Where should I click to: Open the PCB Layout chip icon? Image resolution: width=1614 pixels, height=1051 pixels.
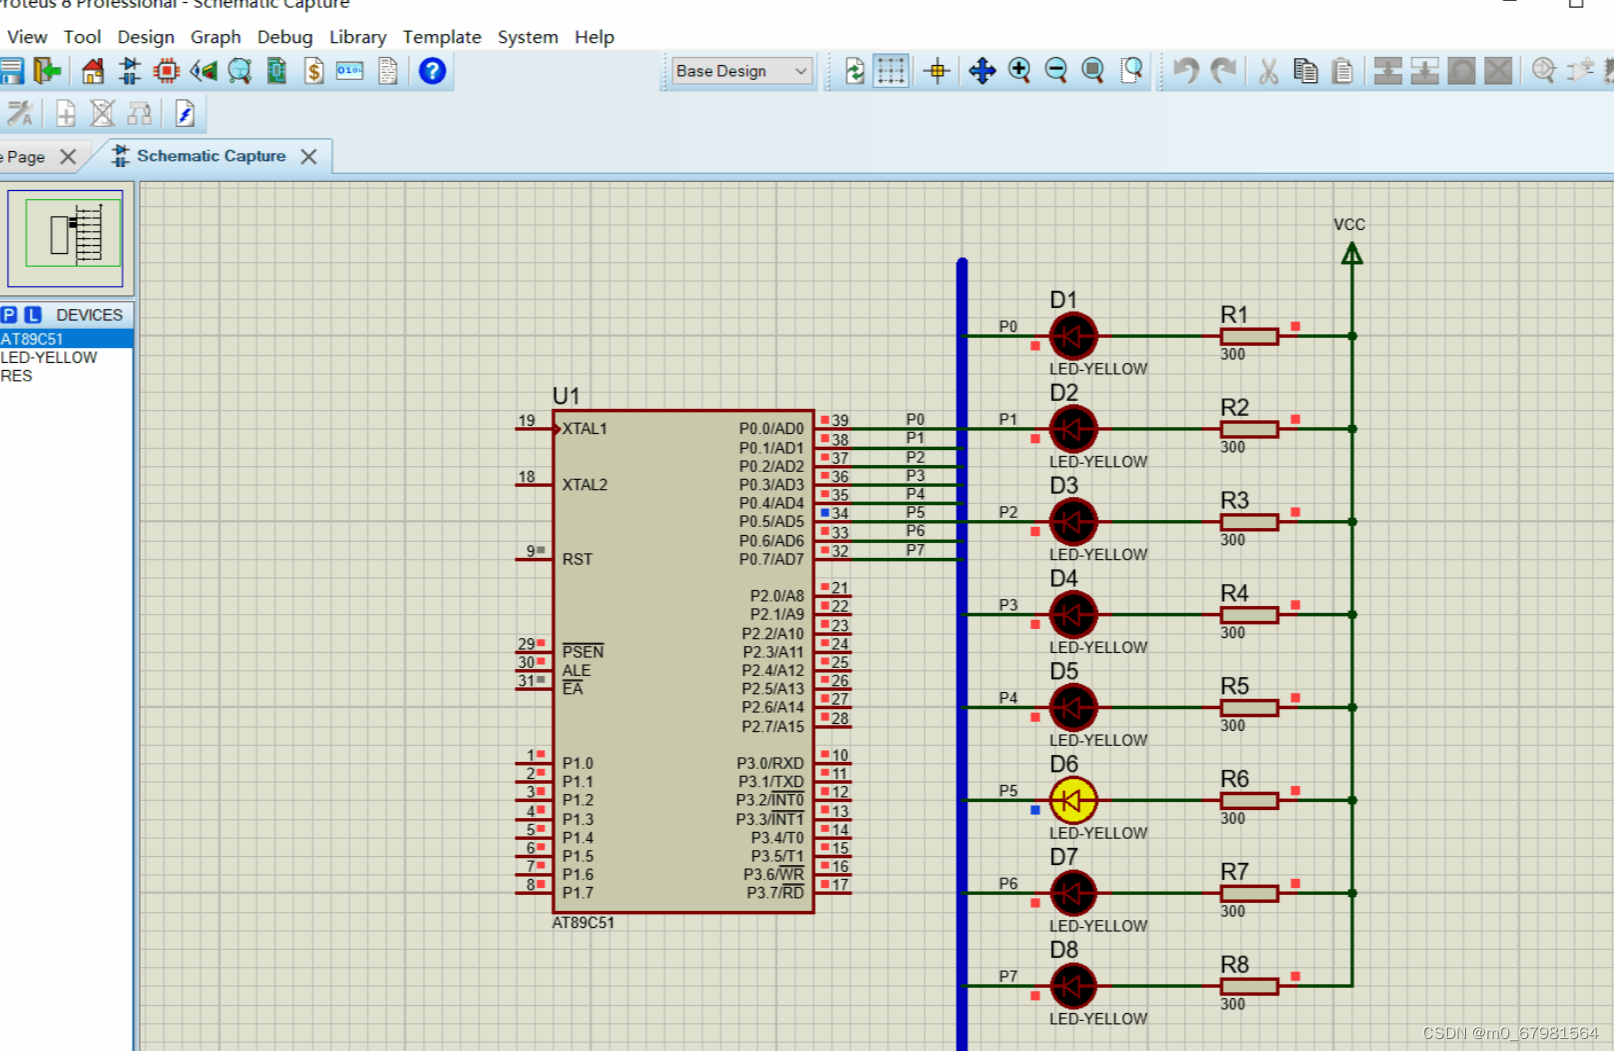coord(167,71)
